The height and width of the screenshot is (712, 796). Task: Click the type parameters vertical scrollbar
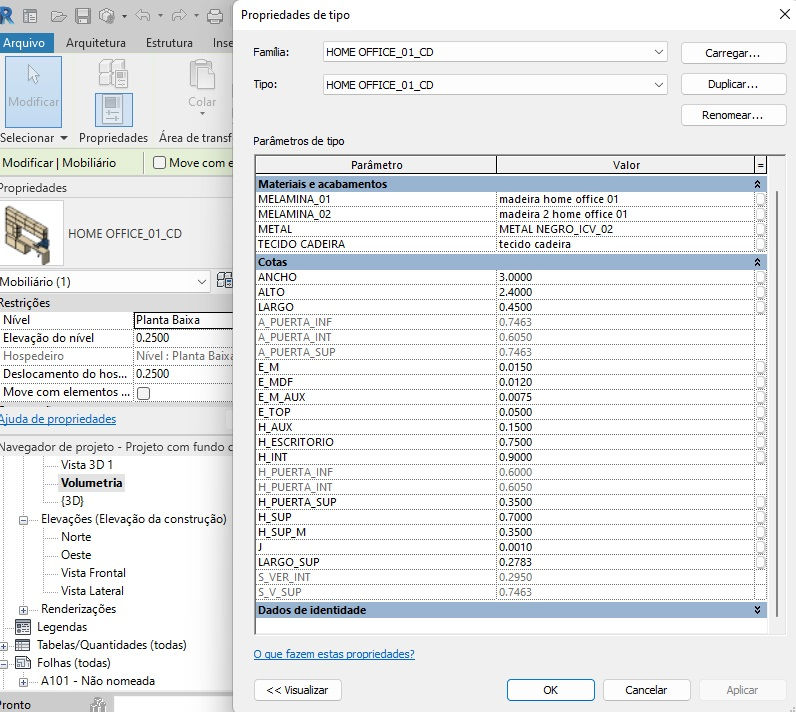pos(777,403)
